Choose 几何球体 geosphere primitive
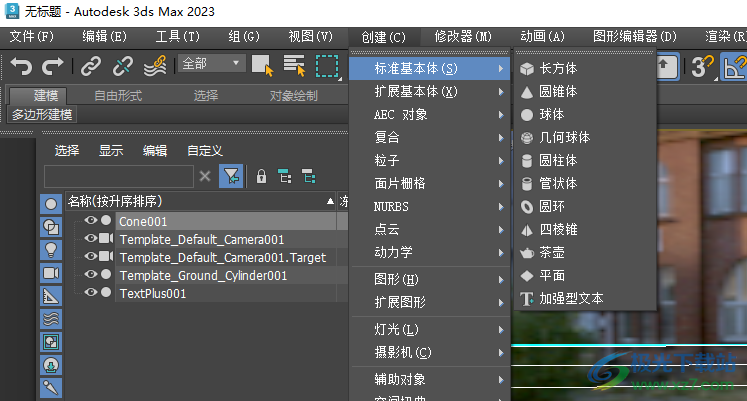The height and width of the screenshot is (401, 747). (585, 138)
